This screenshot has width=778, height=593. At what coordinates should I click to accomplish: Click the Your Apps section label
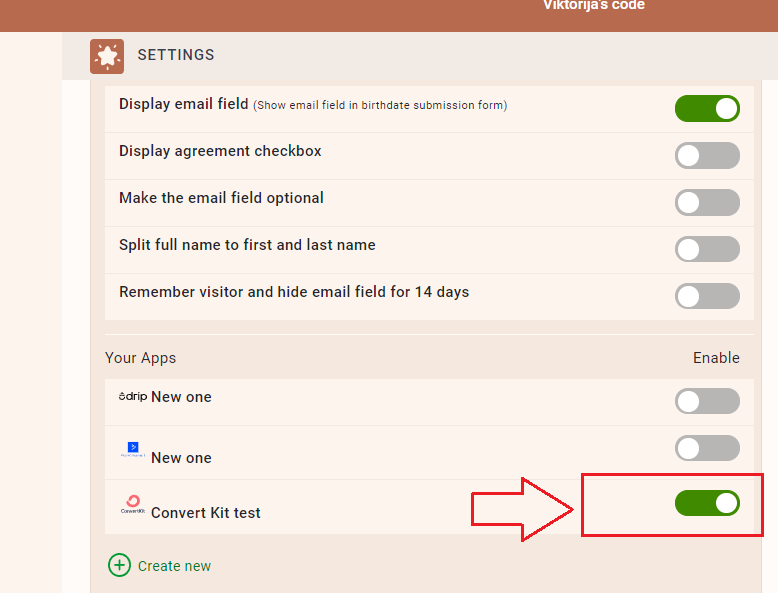(140, 358)
